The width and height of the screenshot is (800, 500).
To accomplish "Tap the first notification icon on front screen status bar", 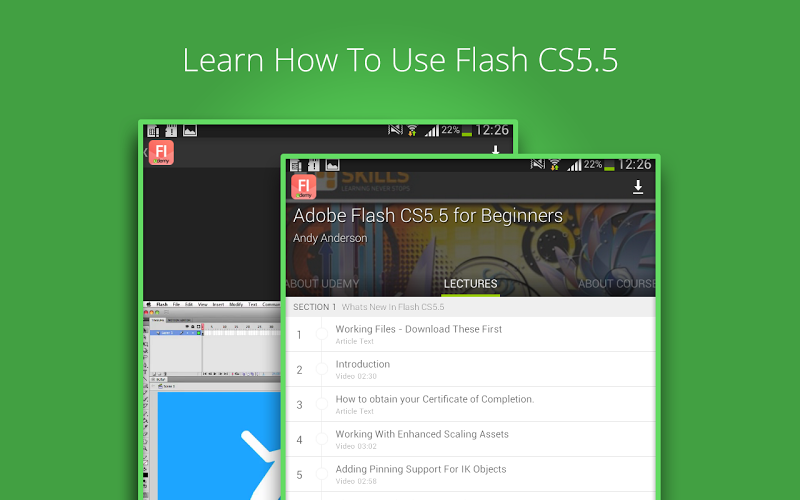I will 296,165.
